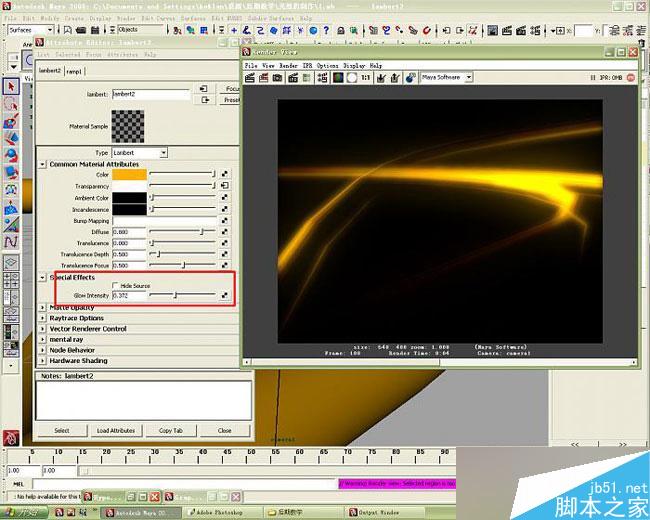Select the Lasso tool in toolbox
Viewport: 650px width, 520px height.
[x=12, y=103]
